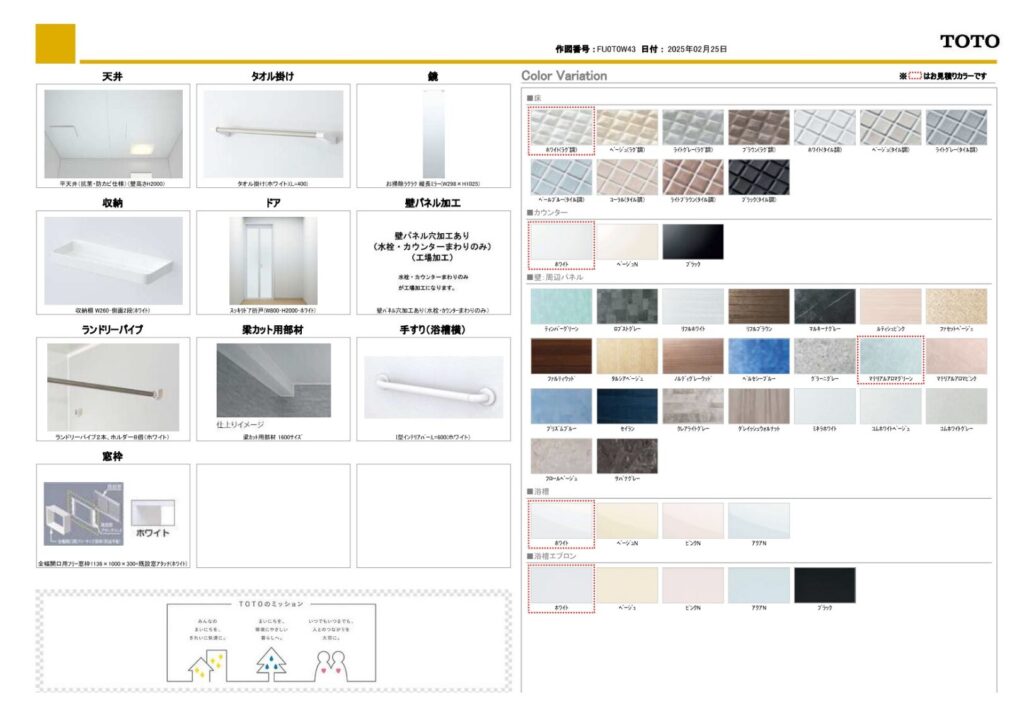Screen dimensions: 1024x709
Task: Open the タオル掛け towel bar image
Action: point(273,133)
